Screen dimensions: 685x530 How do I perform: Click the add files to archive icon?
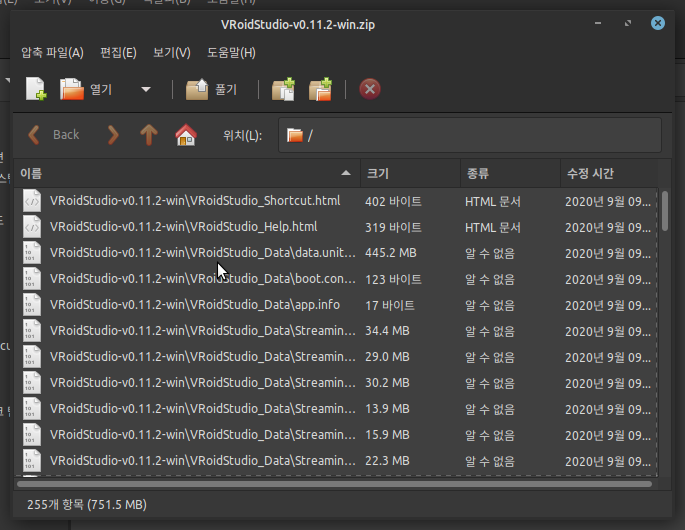tap(283, 89)
